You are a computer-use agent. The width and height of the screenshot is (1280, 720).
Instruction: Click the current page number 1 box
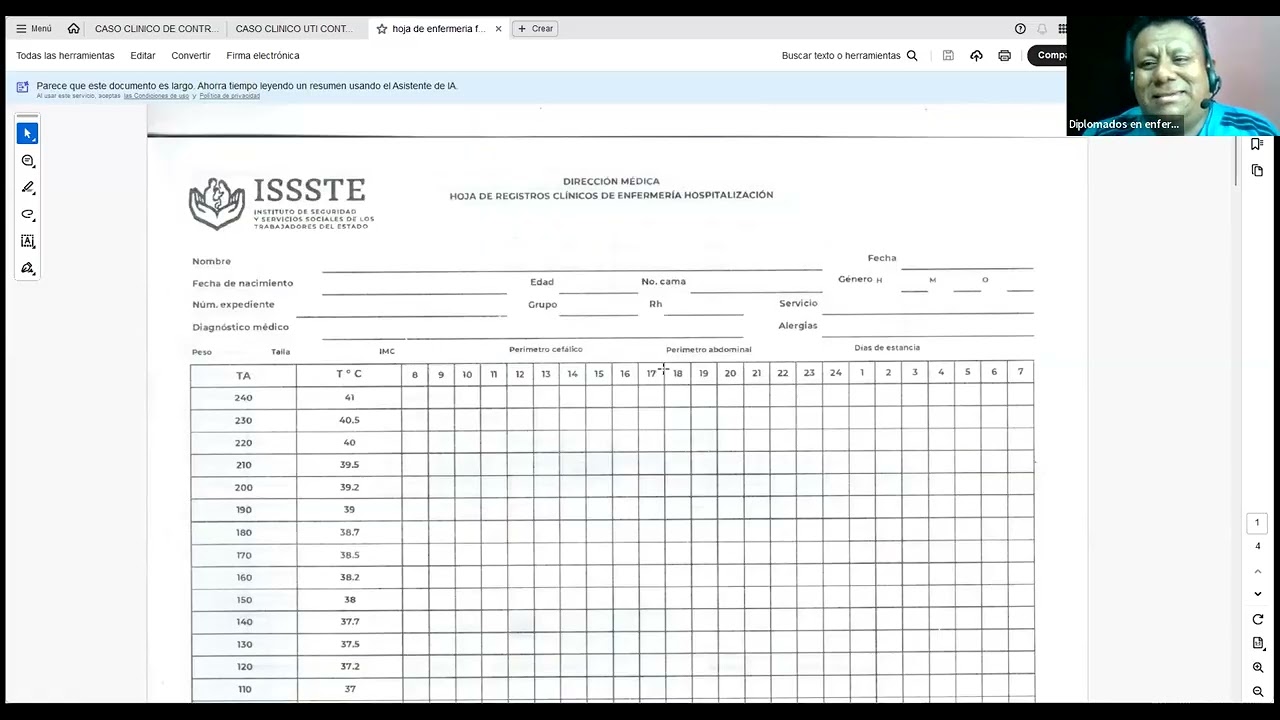1258,523
